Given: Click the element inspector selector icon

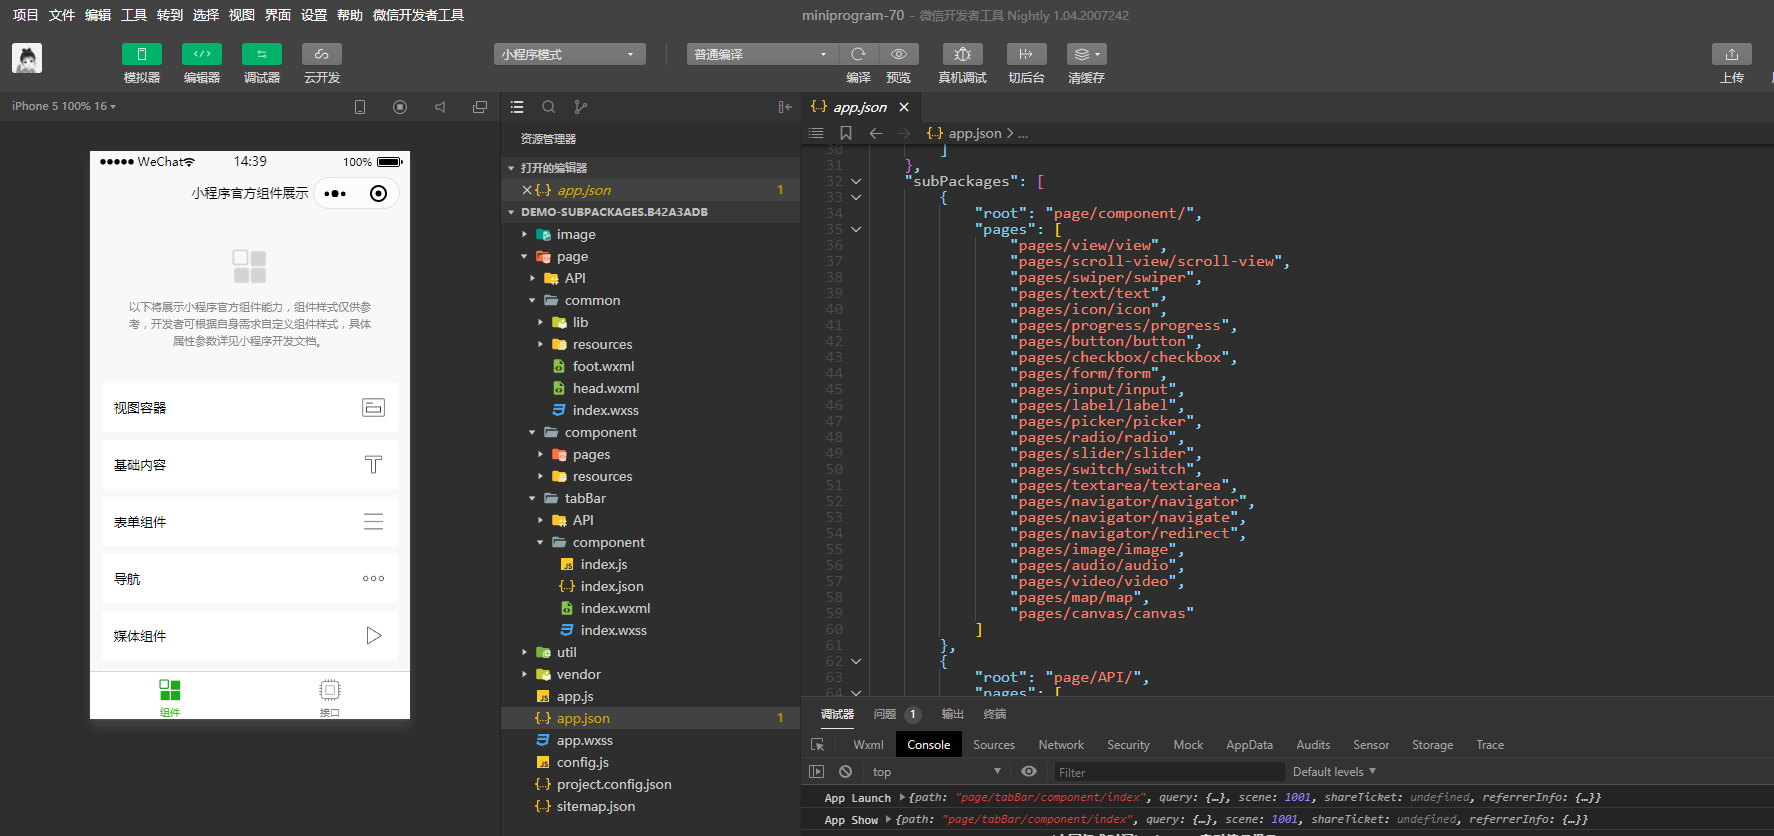Looking at the screenshot, I should click(x=817, y=745).
